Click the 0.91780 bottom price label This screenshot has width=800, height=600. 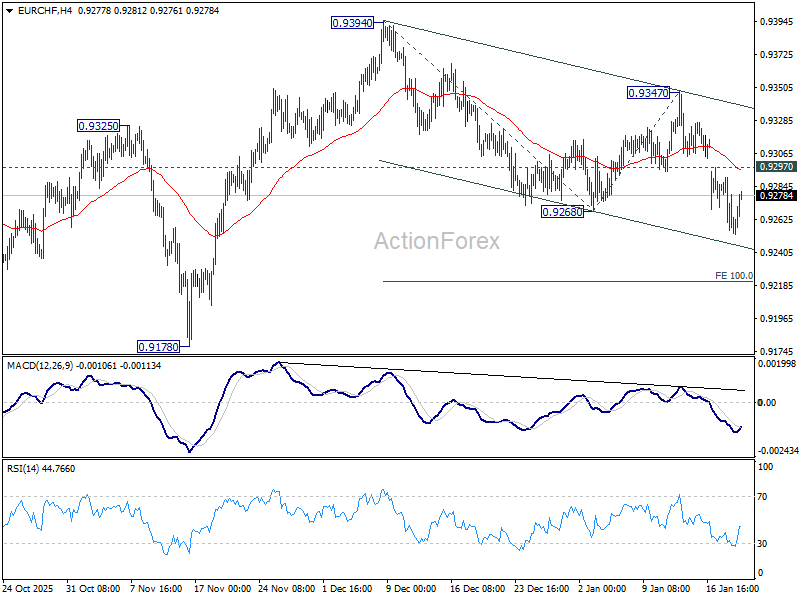pyautogui.click(x=159, y=347)
